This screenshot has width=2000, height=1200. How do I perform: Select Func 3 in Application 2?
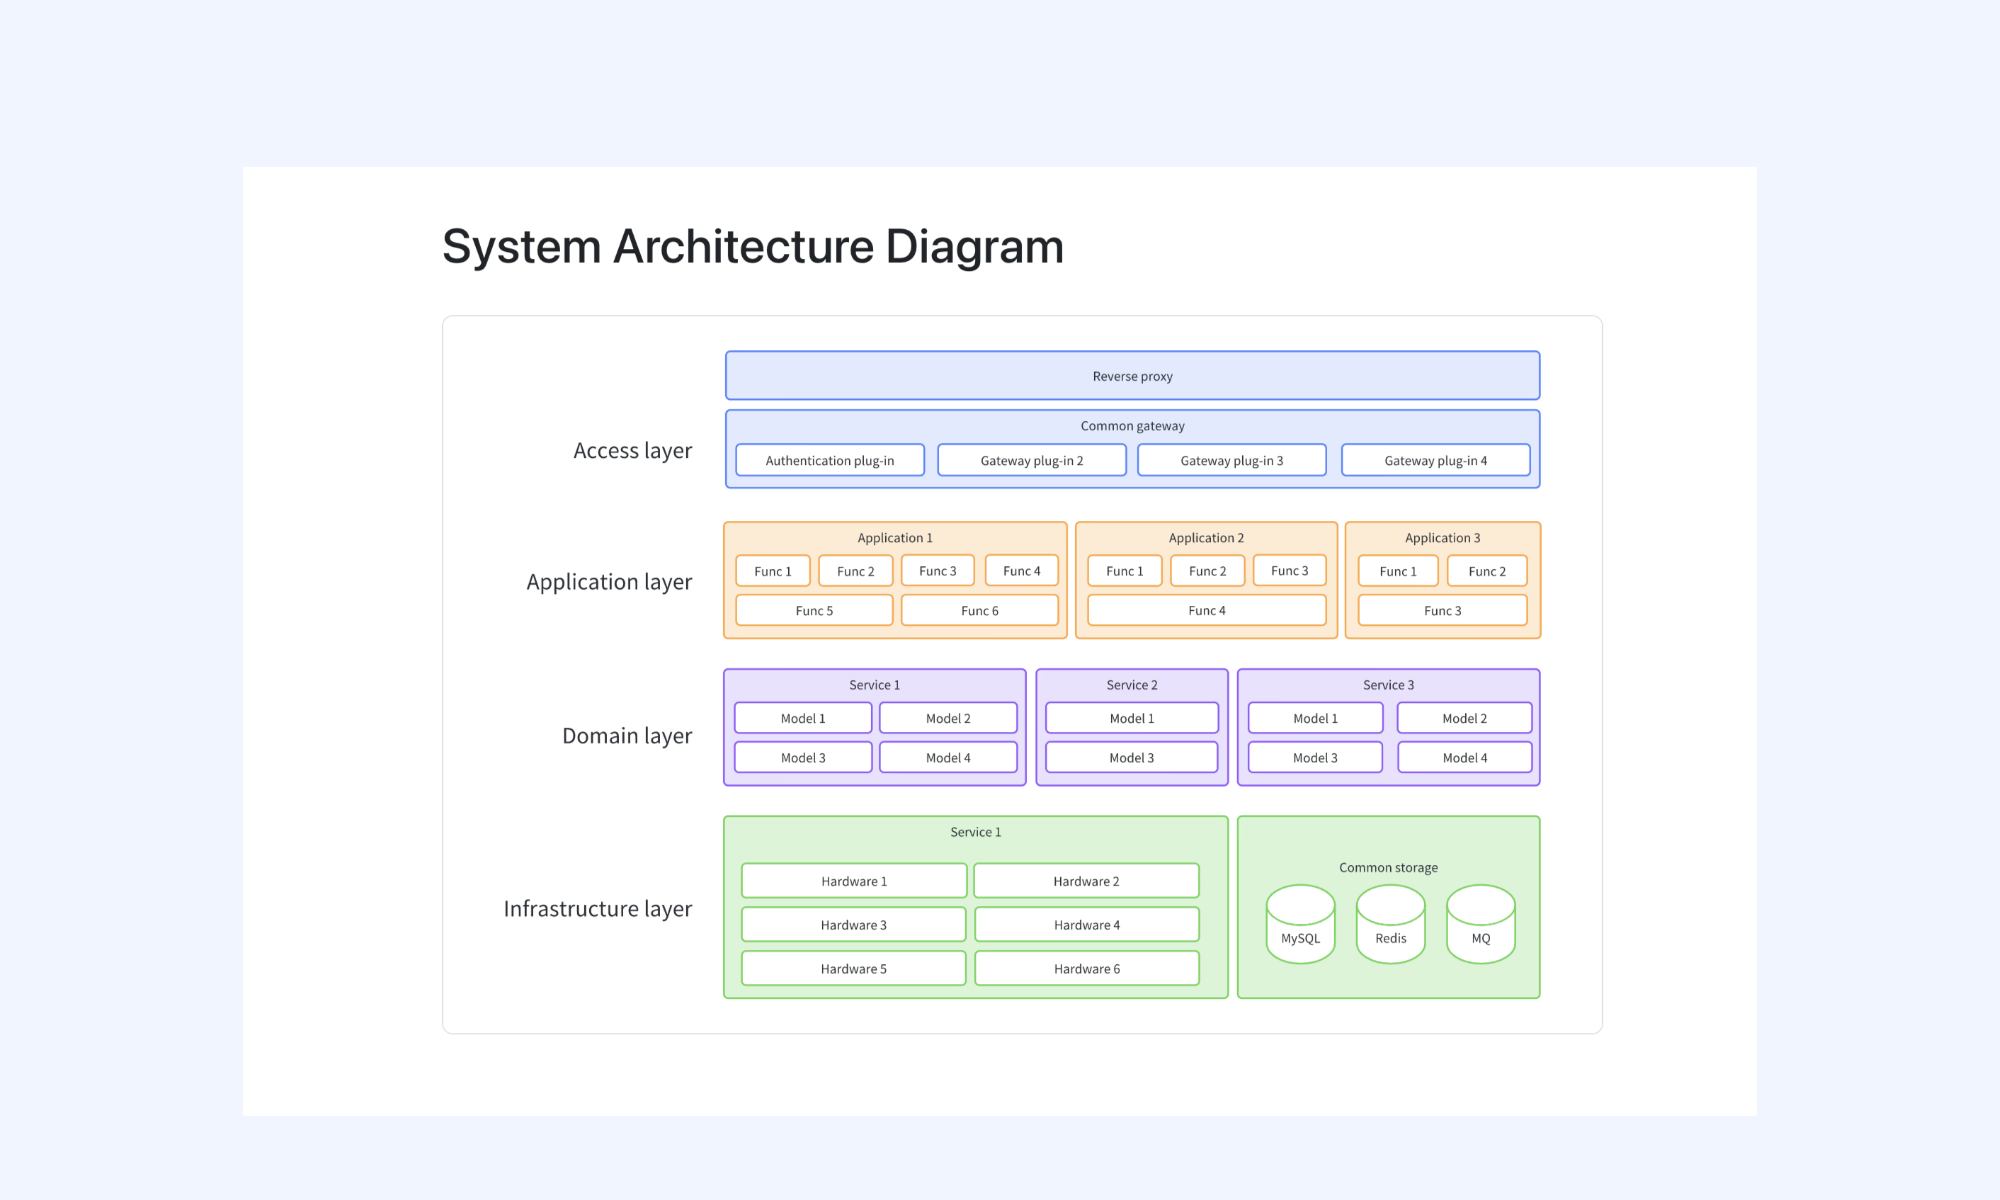[1290, 571]
